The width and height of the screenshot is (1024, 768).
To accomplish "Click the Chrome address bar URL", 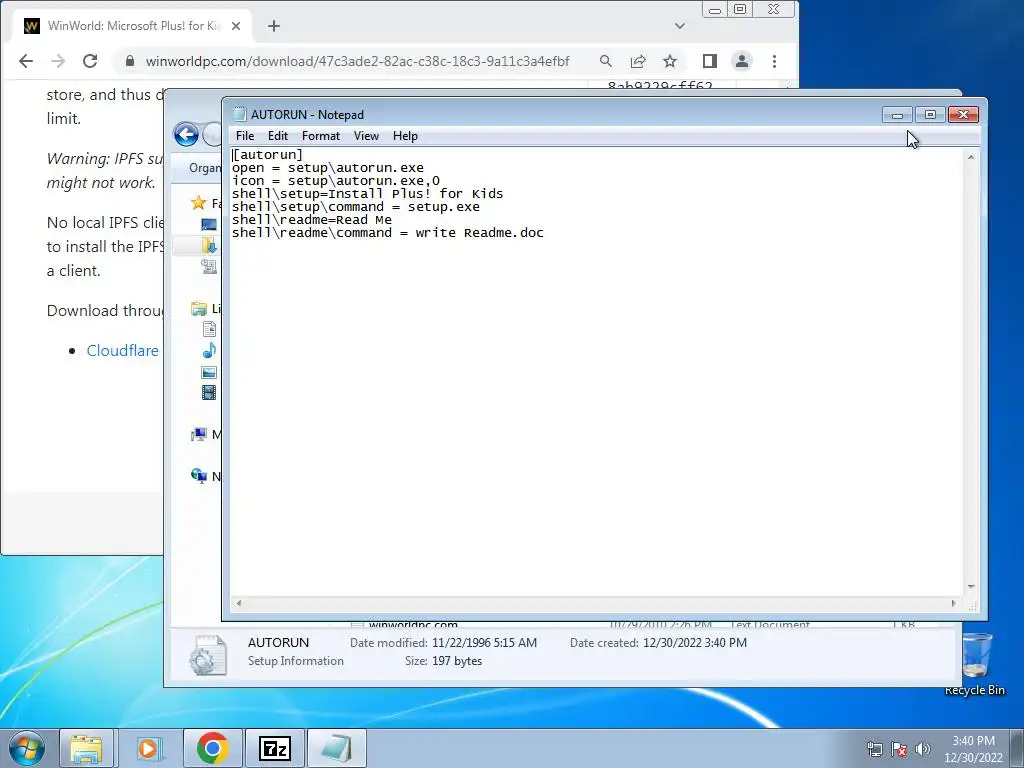I will click(357, 61).
